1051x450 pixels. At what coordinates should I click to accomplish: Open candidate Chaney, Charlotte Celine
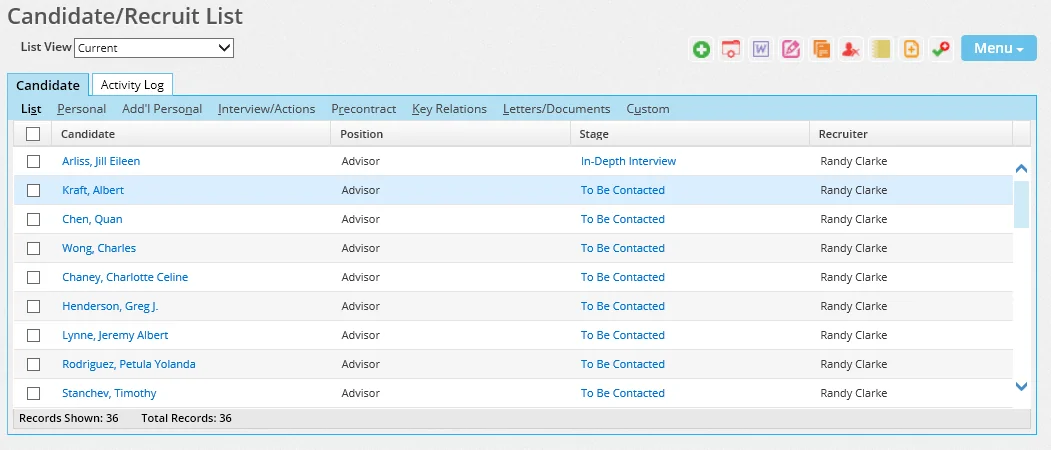pyautogui.click(x=125, y=277)
